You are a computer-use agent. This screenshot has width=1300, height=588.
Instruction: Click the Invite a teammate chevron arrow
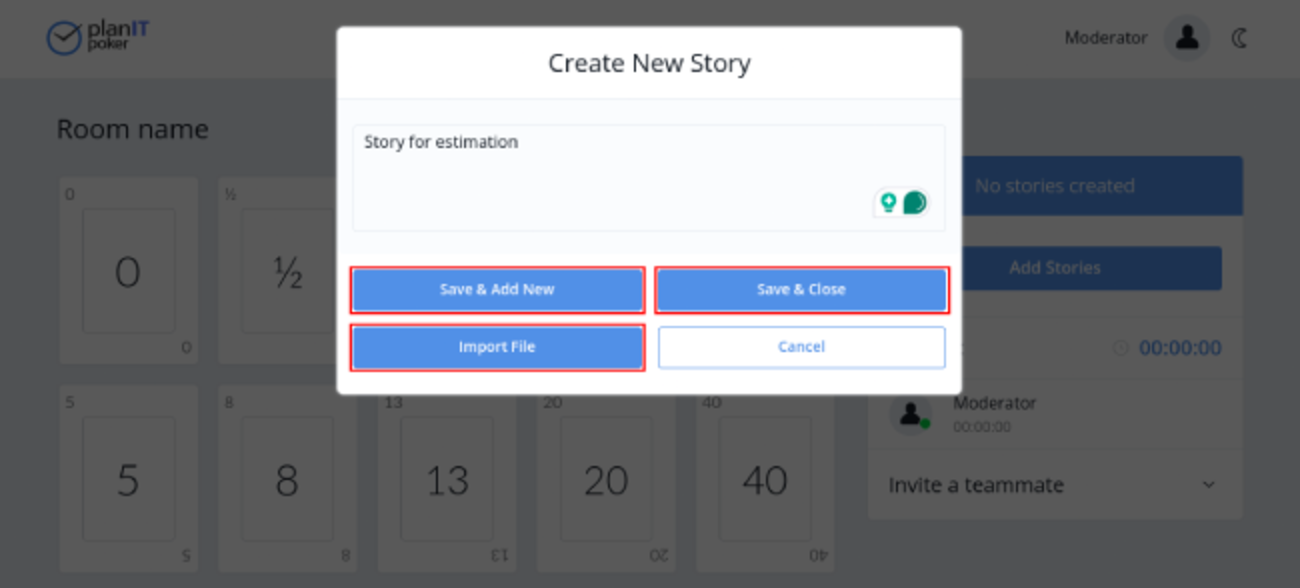(x=1208, y=485)
